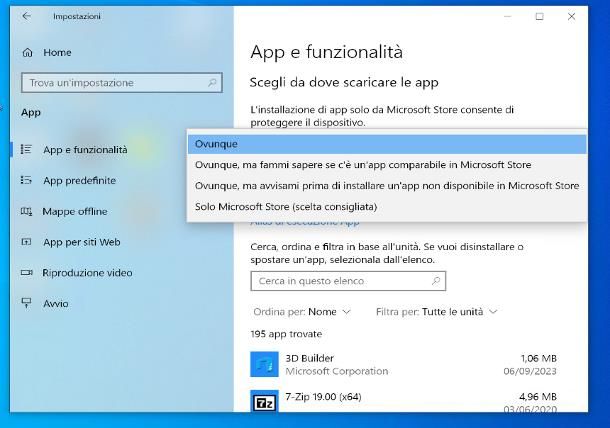
Task: Click Microsoft Corporation publisher text
Action: point(337,371)
